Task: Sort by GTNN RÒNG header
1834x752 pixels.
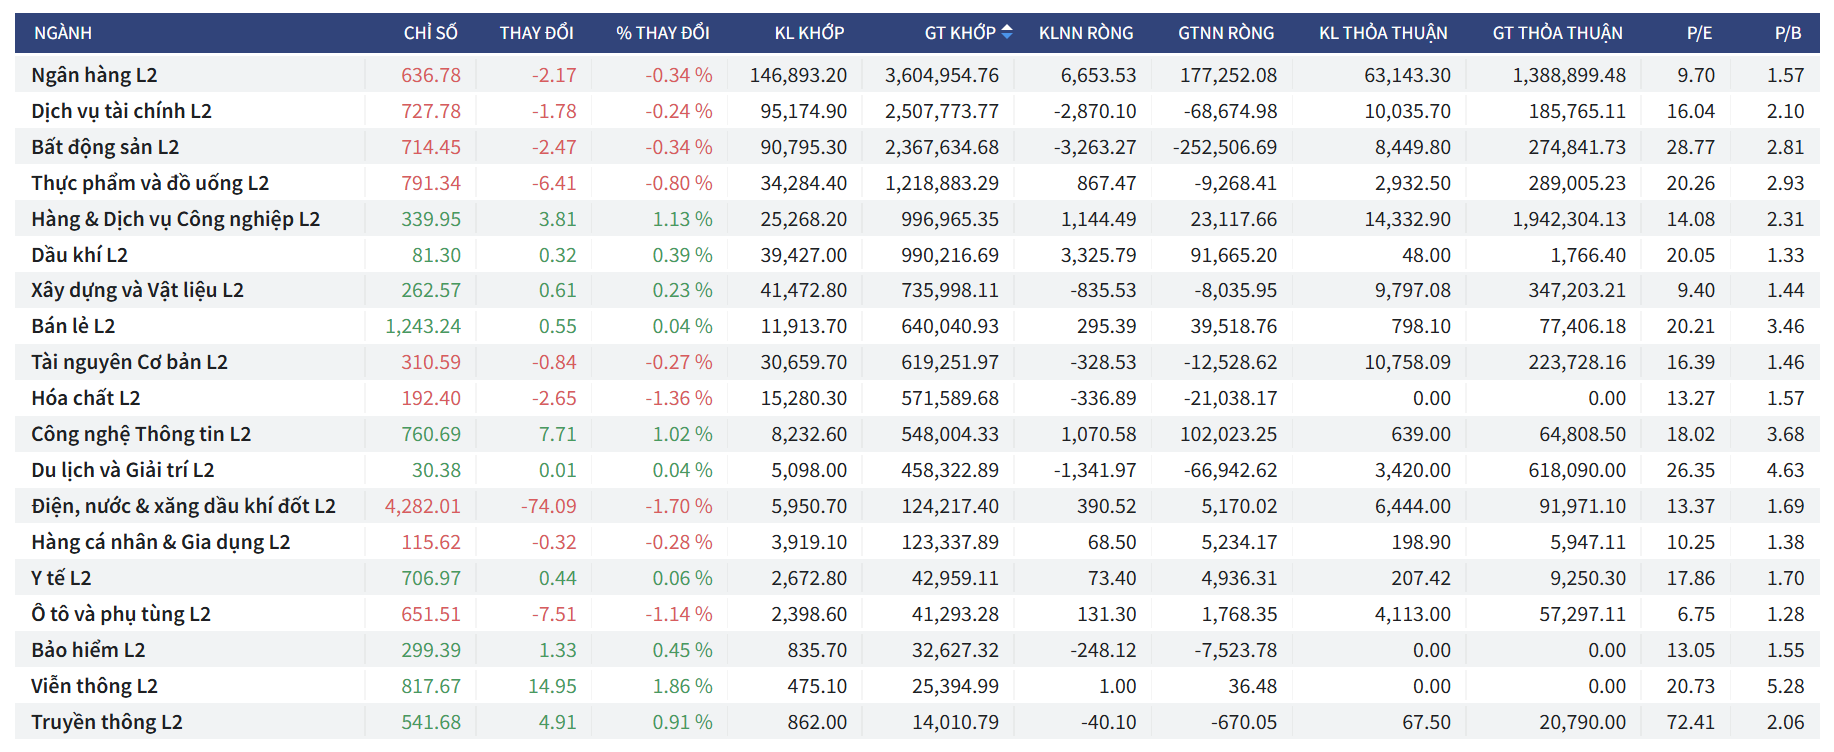Action: (x=1225, y=33)
